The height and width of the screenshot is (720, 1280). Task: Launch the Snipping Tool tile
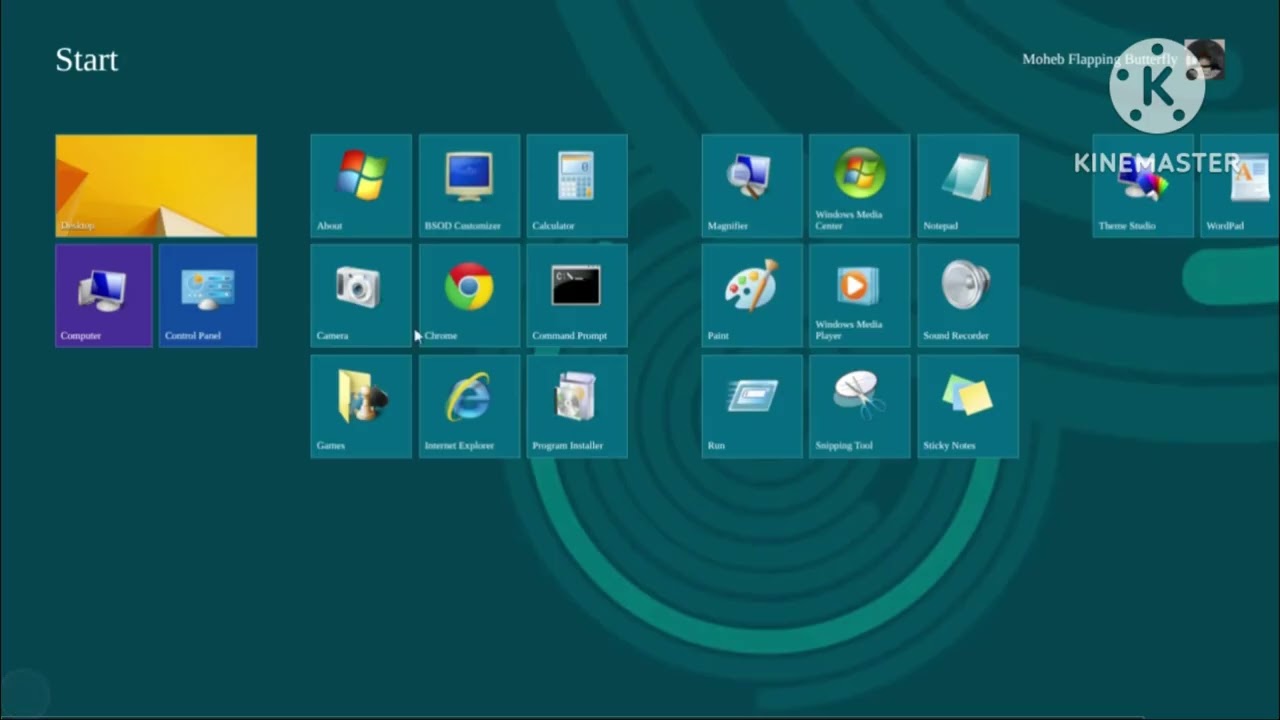[x=860, y=406]
